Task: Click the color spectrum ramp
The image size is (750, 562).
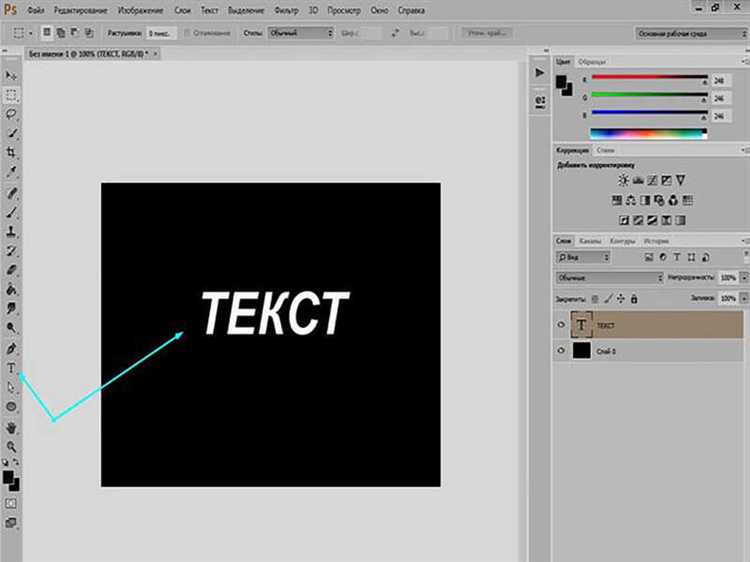Action: [648, 133]
